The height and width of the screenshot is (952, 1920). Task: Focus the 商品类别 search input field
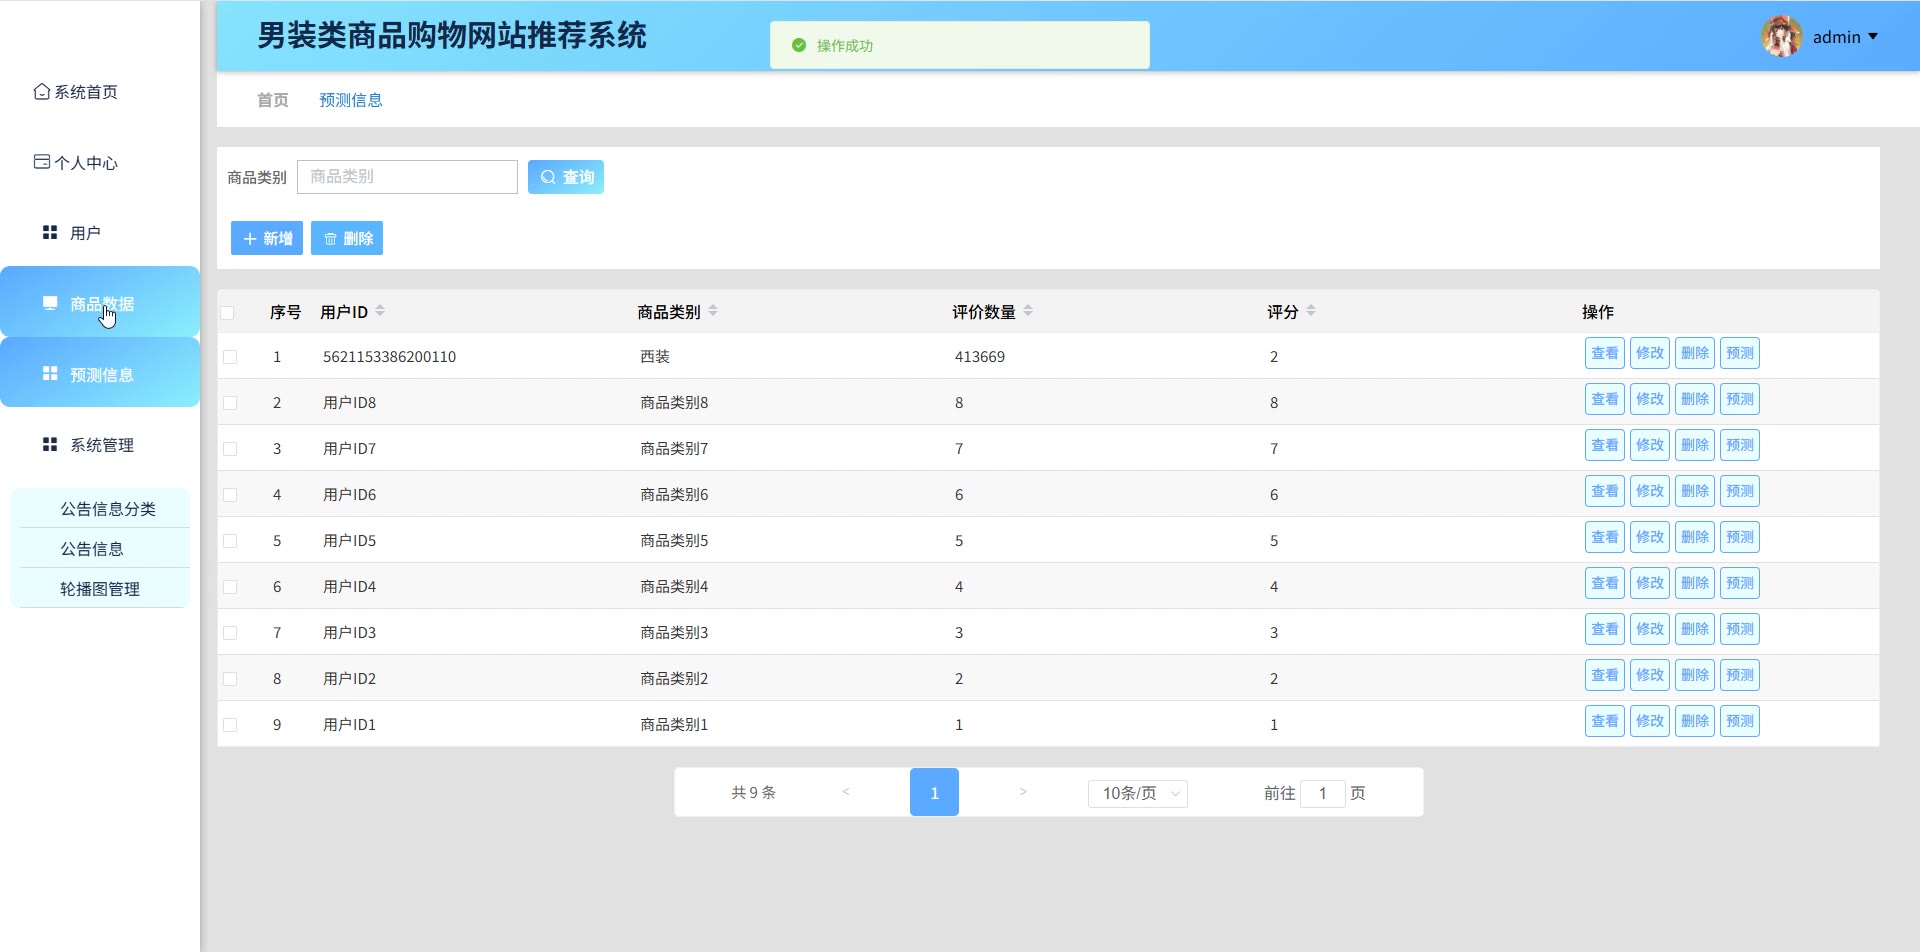pos(407,177)
